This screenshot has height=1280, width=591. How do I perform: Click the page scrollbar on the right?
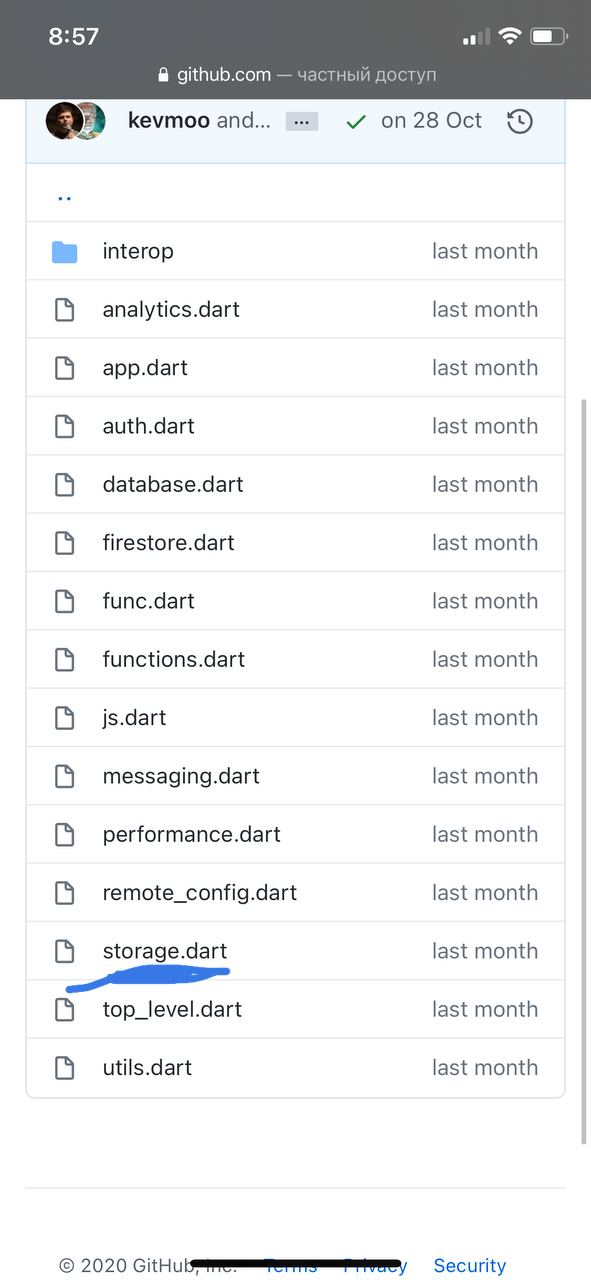(585, 770)
